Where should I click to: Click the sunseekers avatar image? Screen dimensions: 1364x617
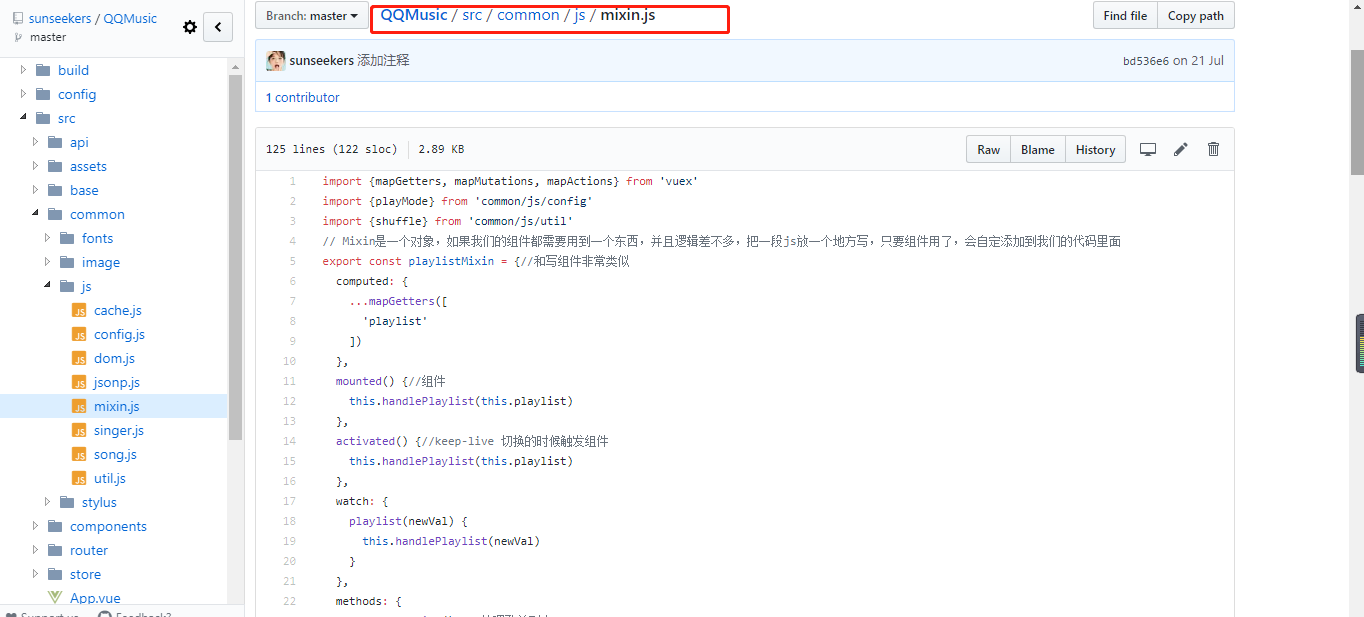tap(276, 61)
